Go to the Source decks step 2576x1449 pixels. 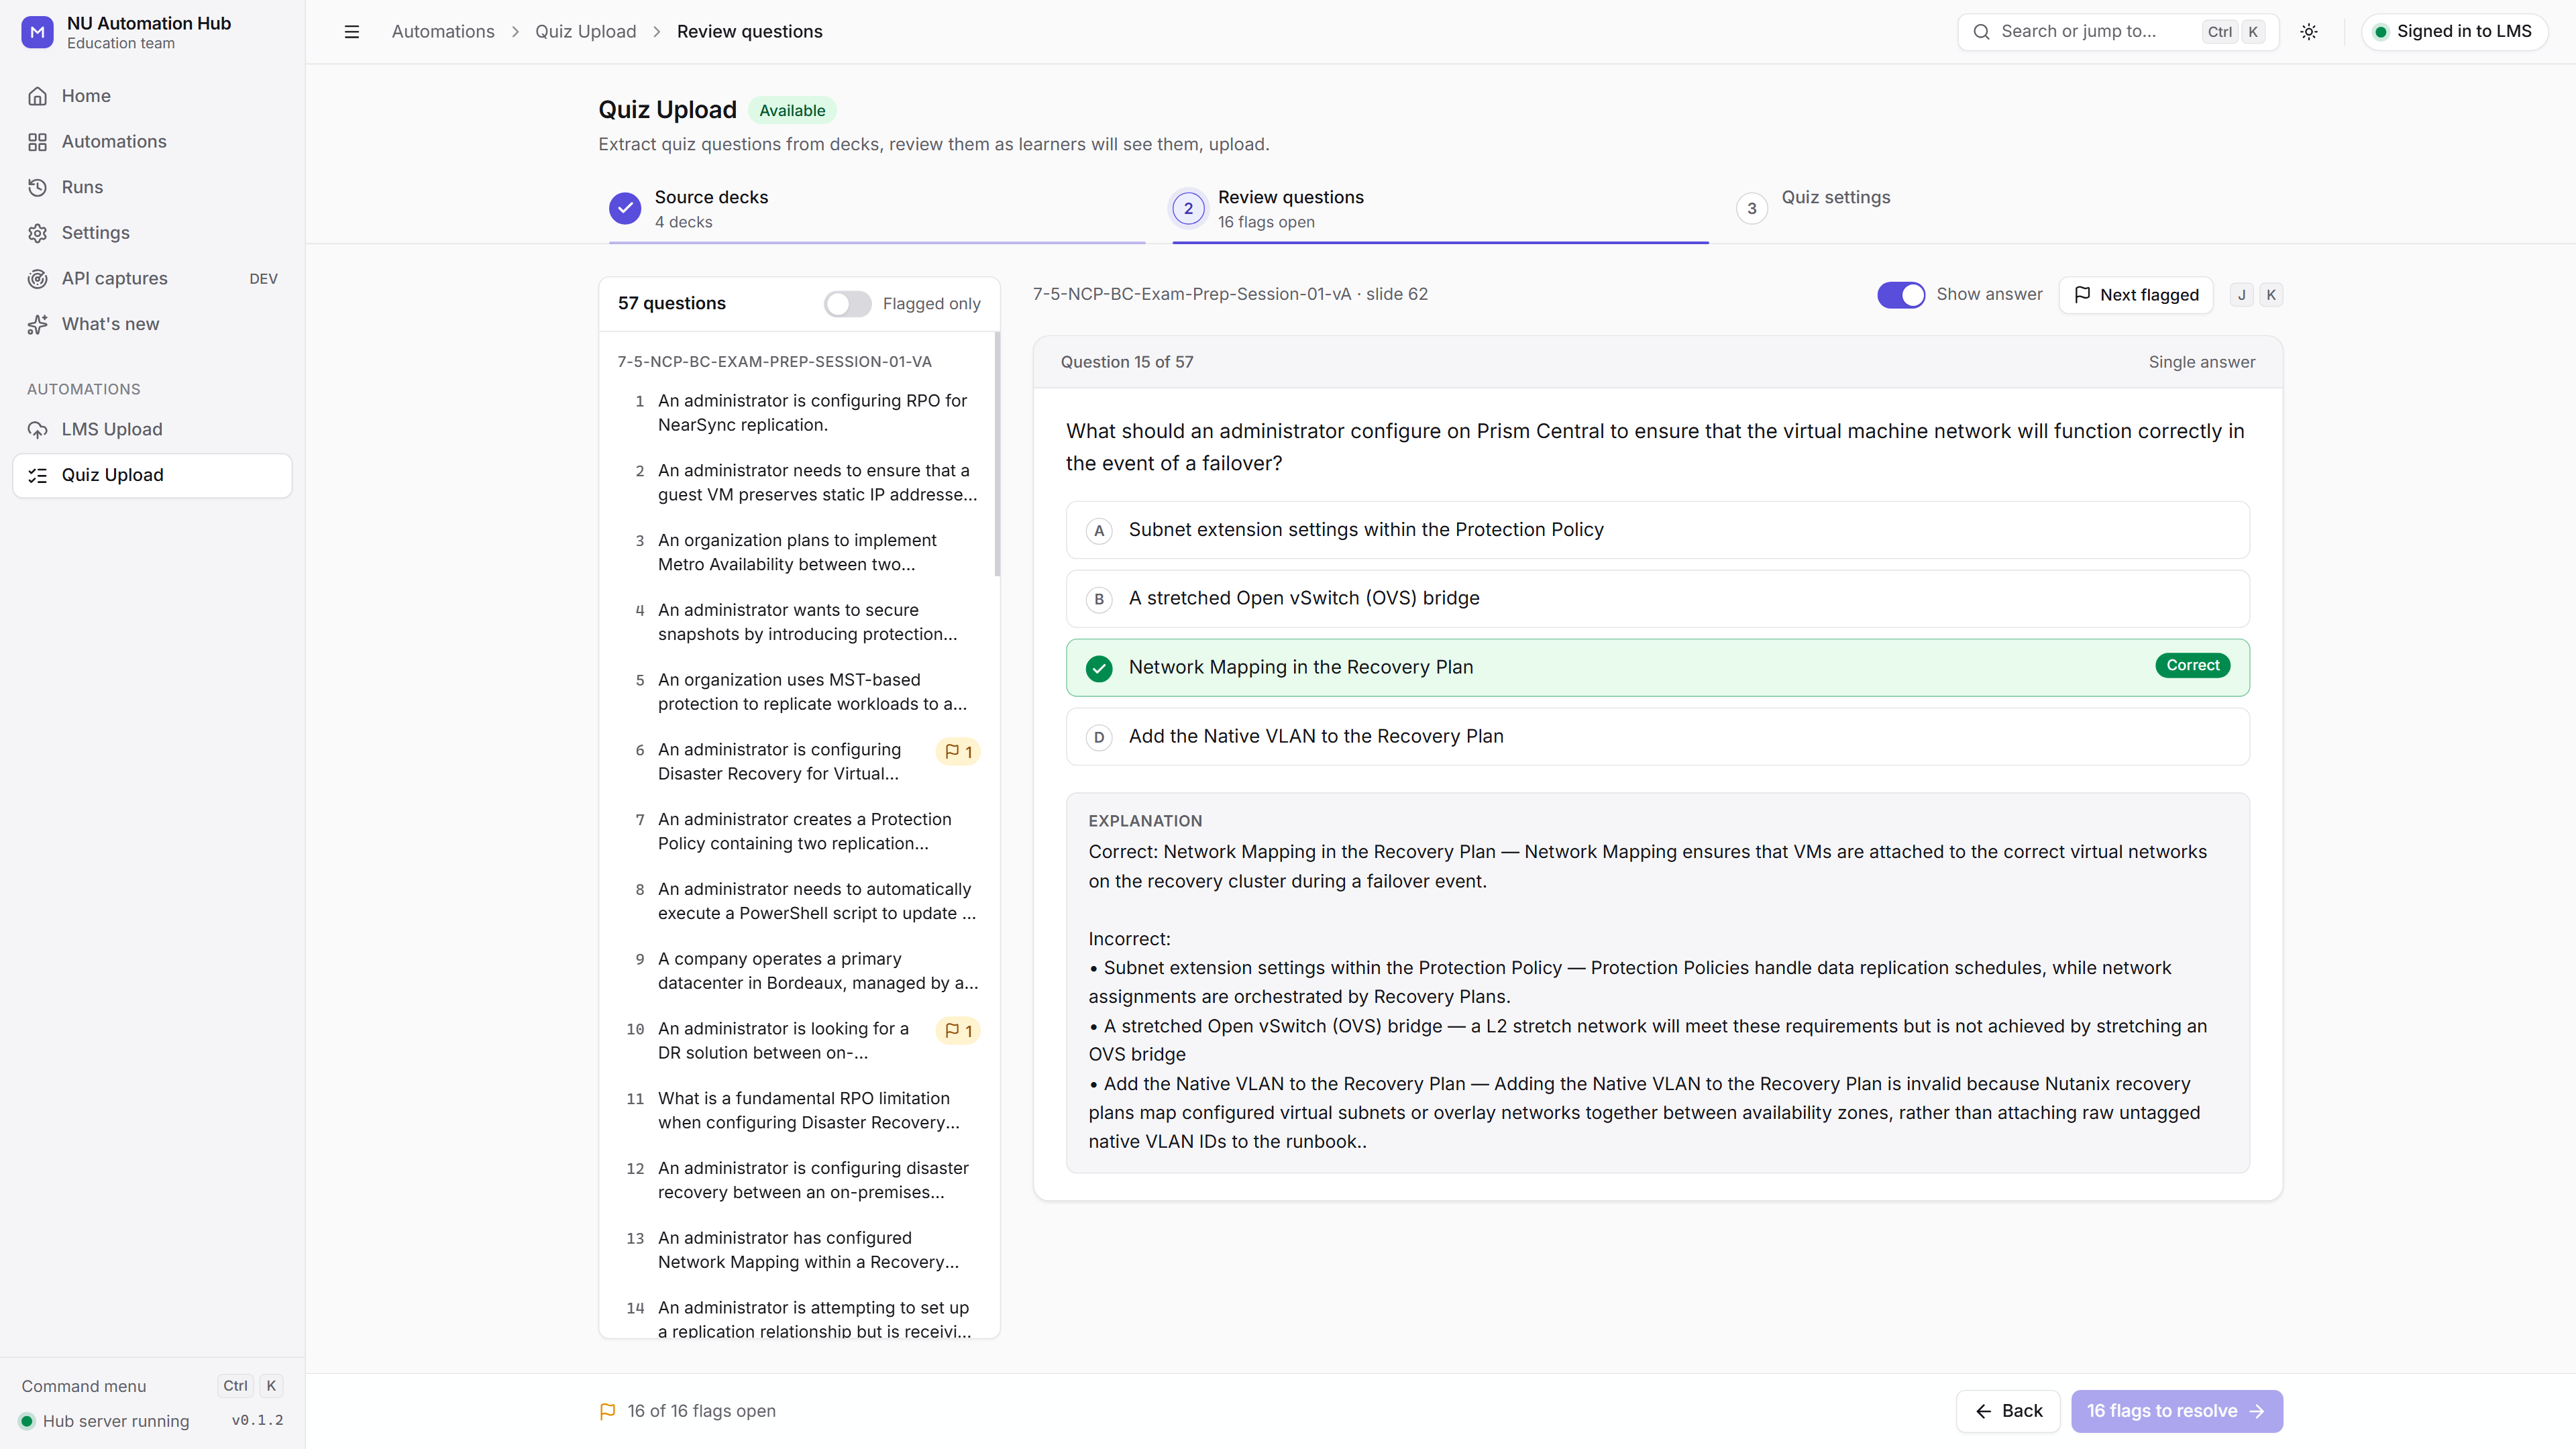(877, 209)
